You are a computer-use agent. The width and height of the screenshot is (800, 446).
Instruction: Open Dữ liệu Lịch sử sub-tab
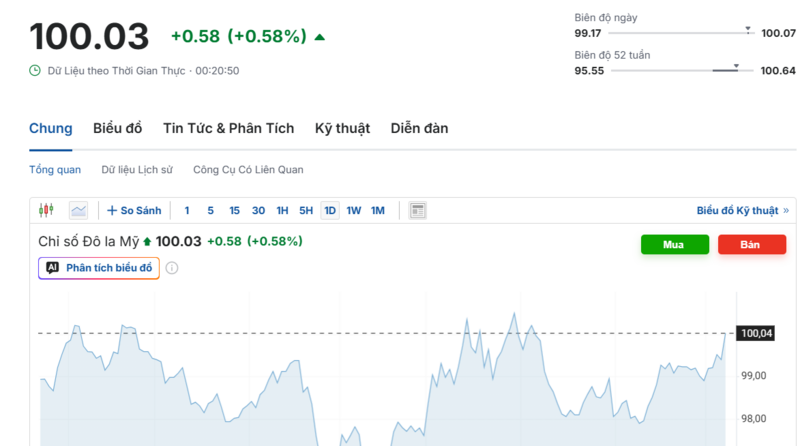(137, 169)
